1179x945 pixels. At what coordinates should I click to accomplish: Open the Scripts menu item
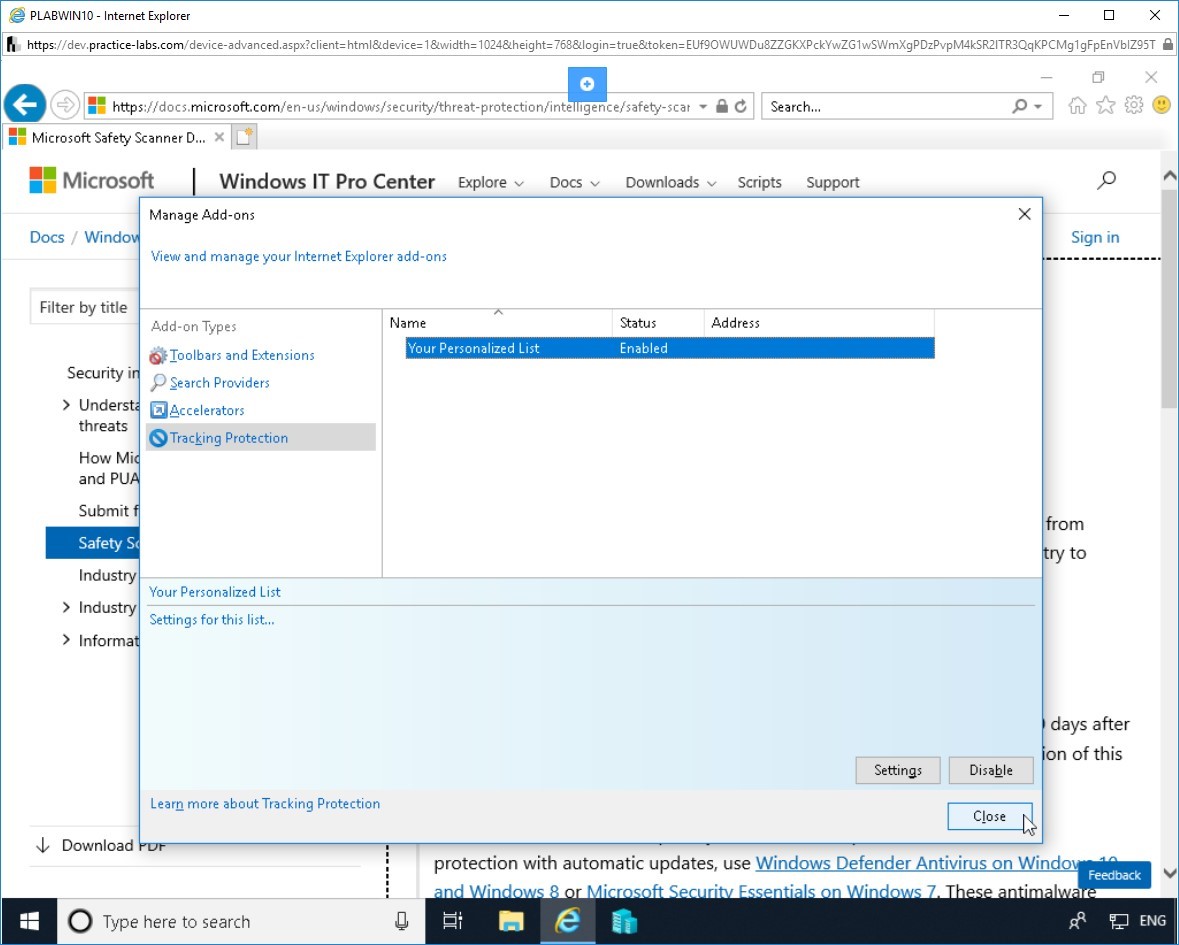759,183
